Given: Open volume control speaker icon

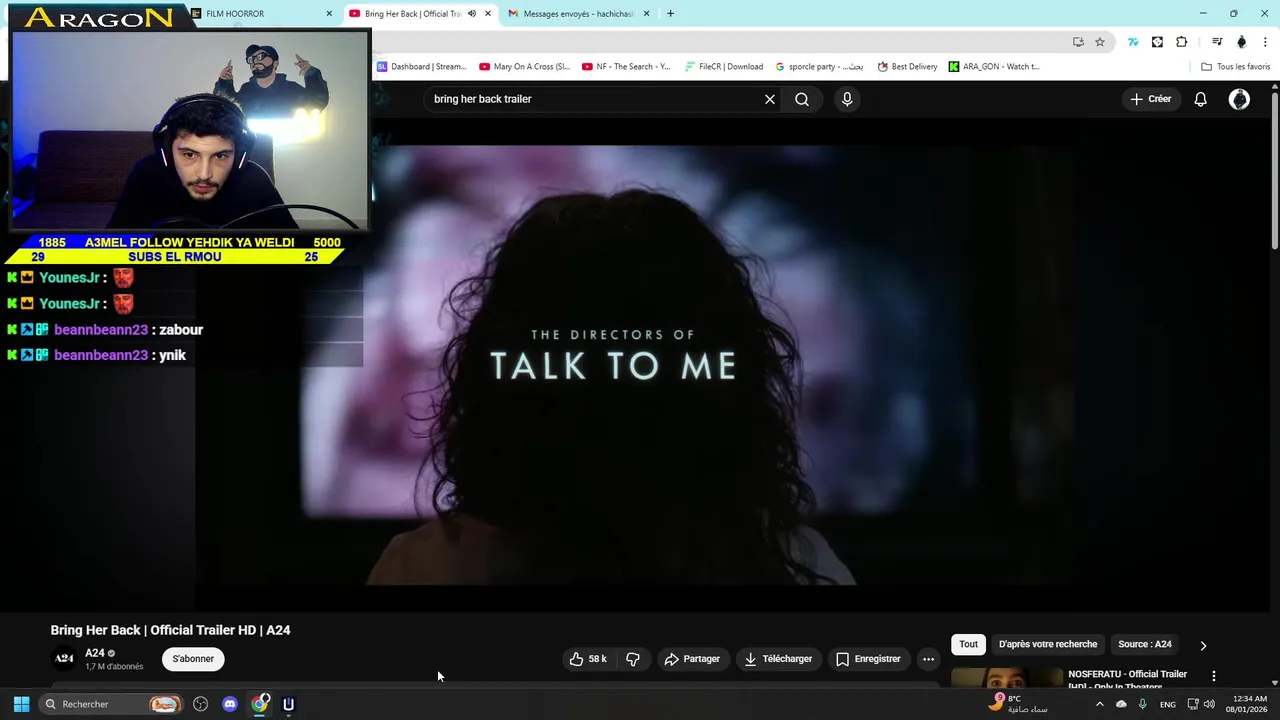Looking at the screenshot, I should click(x=1209, y=704).
